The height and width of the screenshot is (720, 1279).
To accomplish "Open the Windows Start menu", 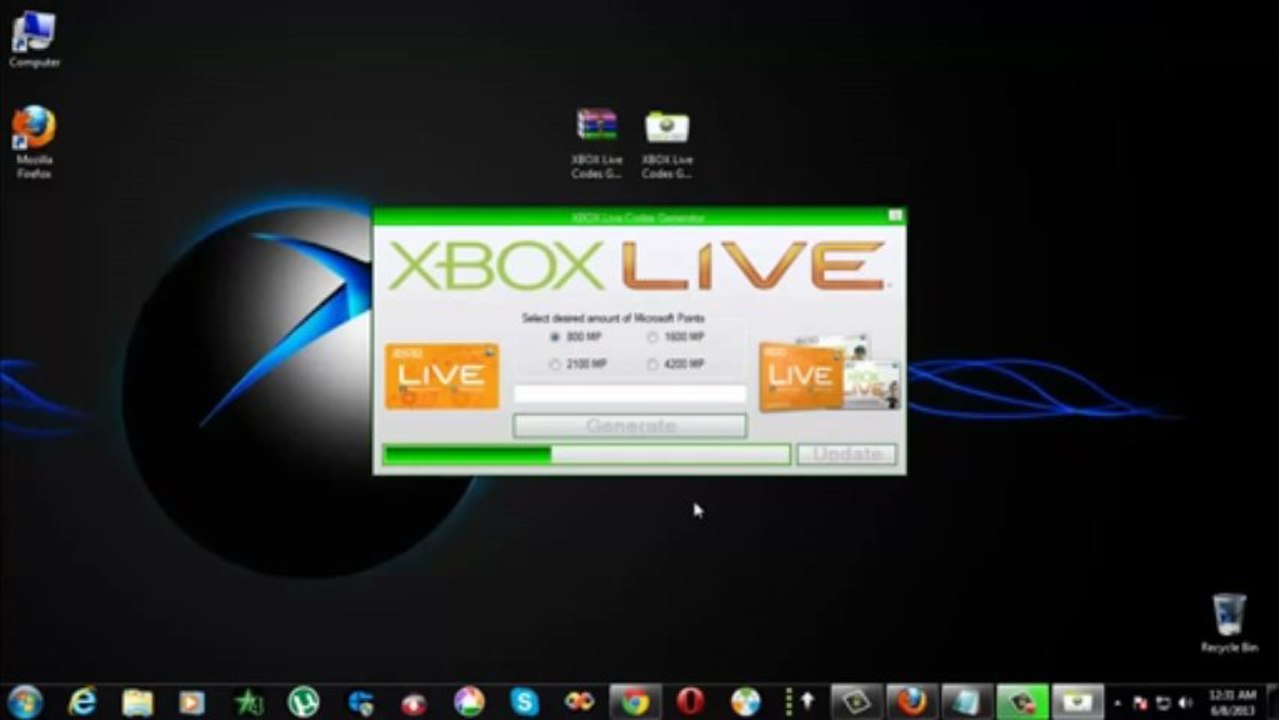I will [x=25, y=701].
